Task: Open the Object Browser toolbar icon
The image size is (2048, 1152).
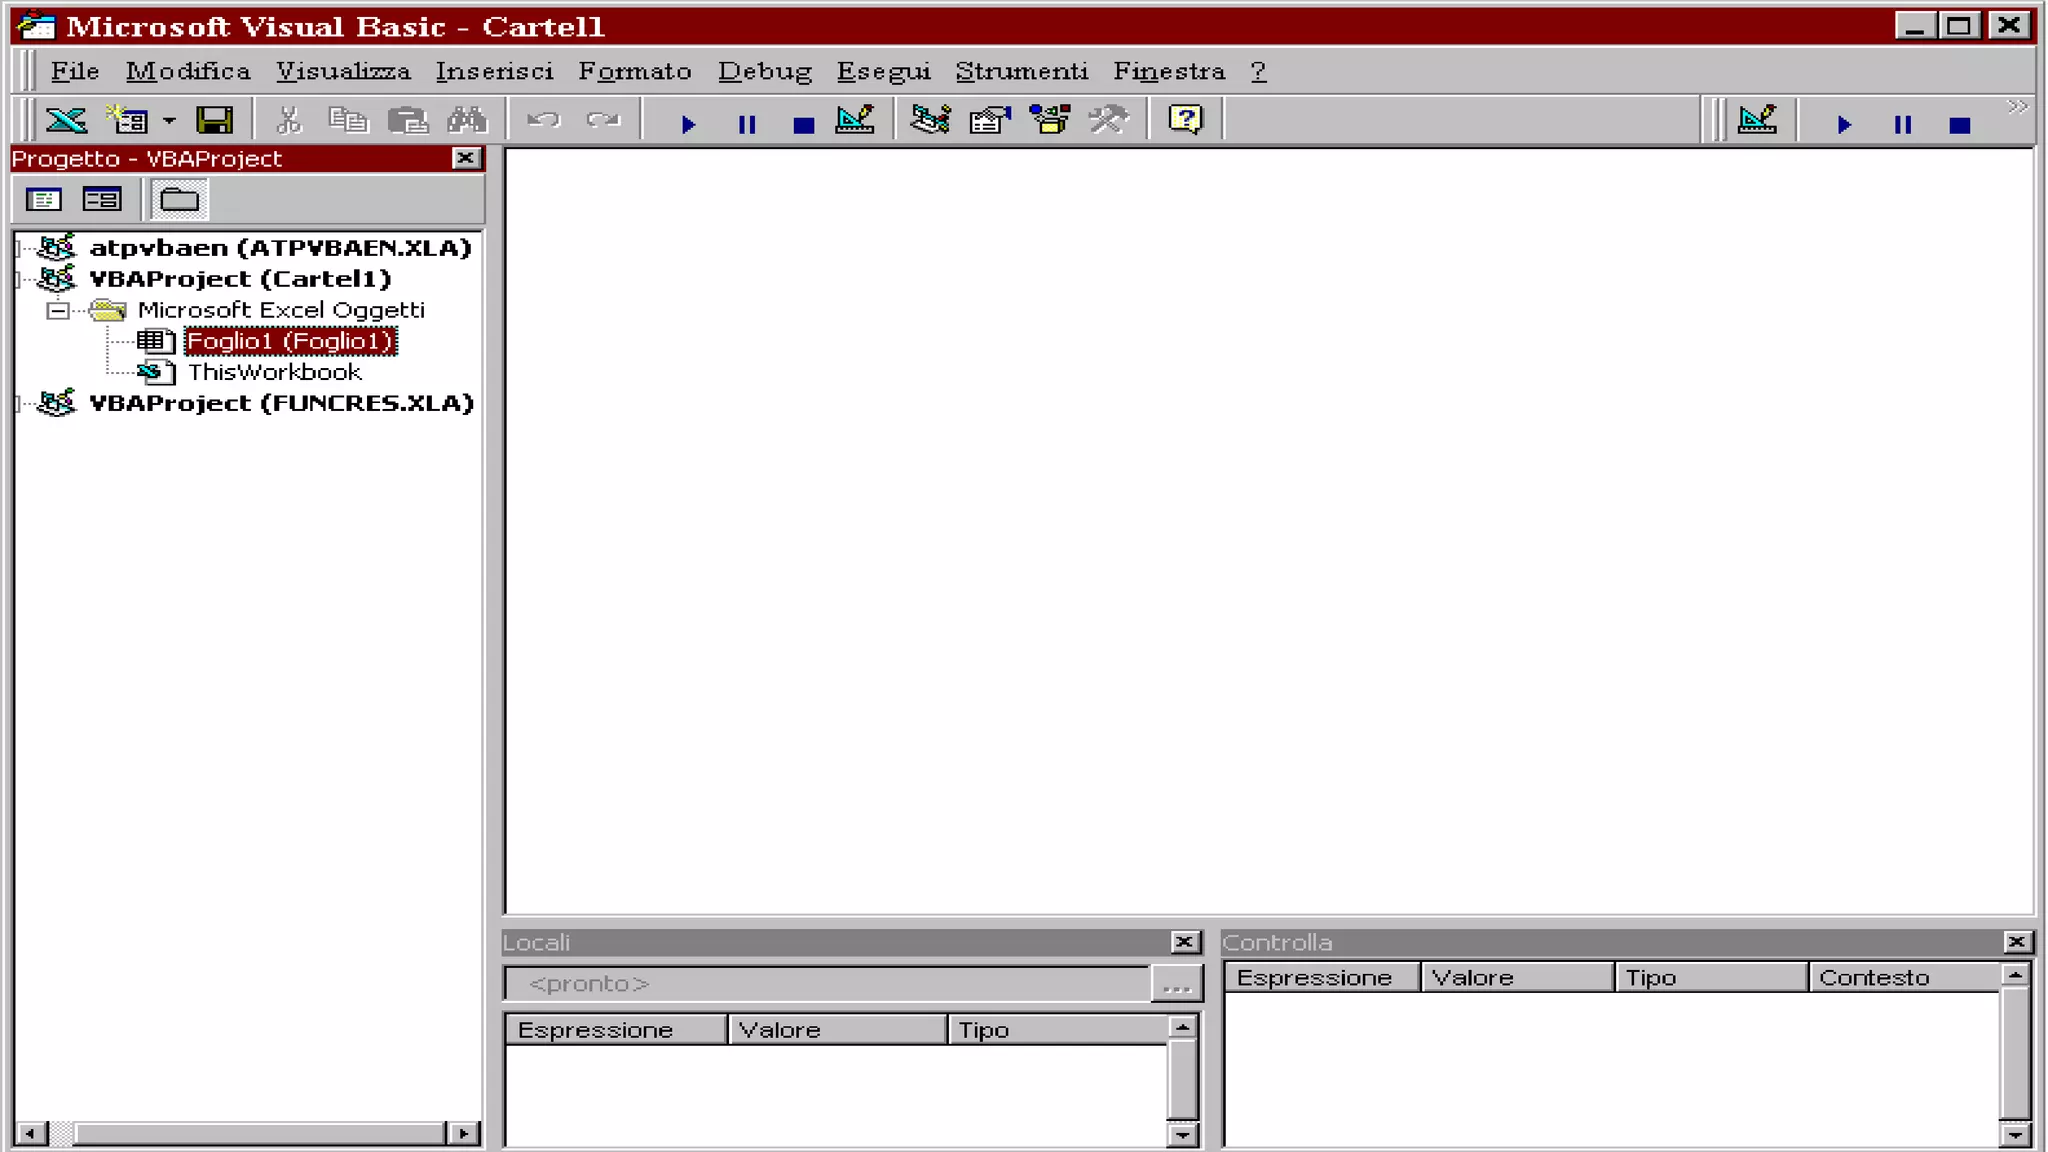Action: click(x=1049, y=121)
